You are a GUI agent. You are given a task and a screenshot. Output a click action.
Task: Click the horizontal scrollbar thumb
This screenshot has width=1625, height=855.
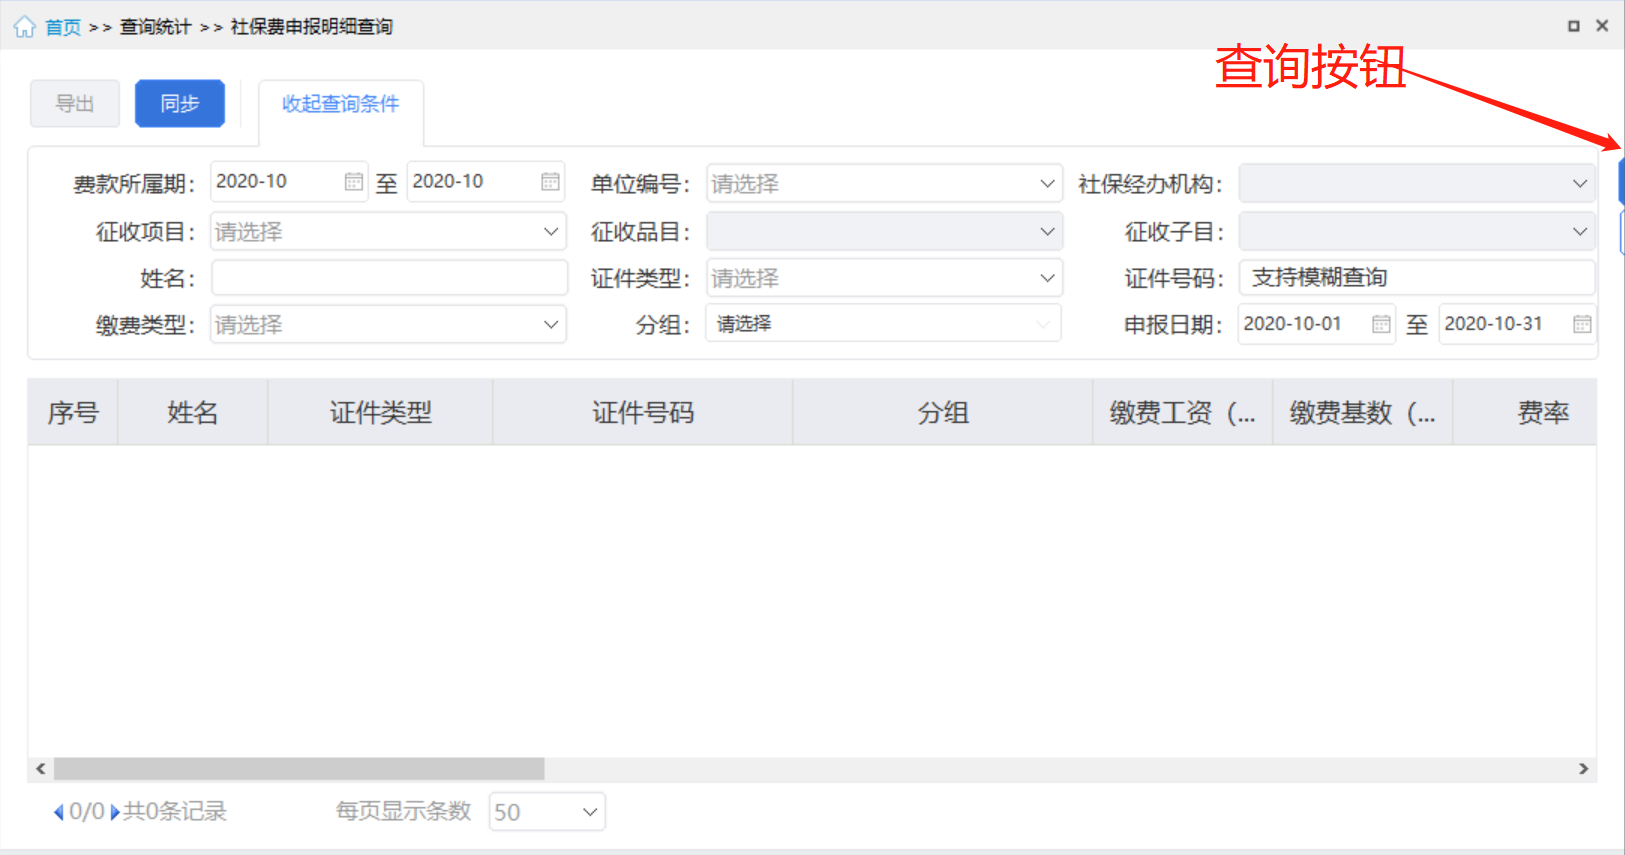299,769
